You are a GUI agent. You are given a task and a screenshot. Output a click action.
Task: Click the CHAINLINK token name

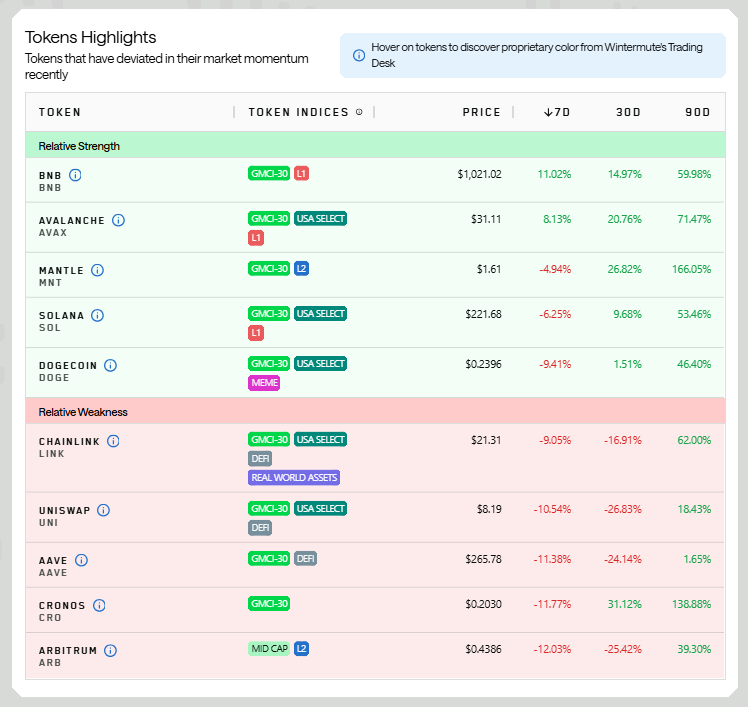69,441
